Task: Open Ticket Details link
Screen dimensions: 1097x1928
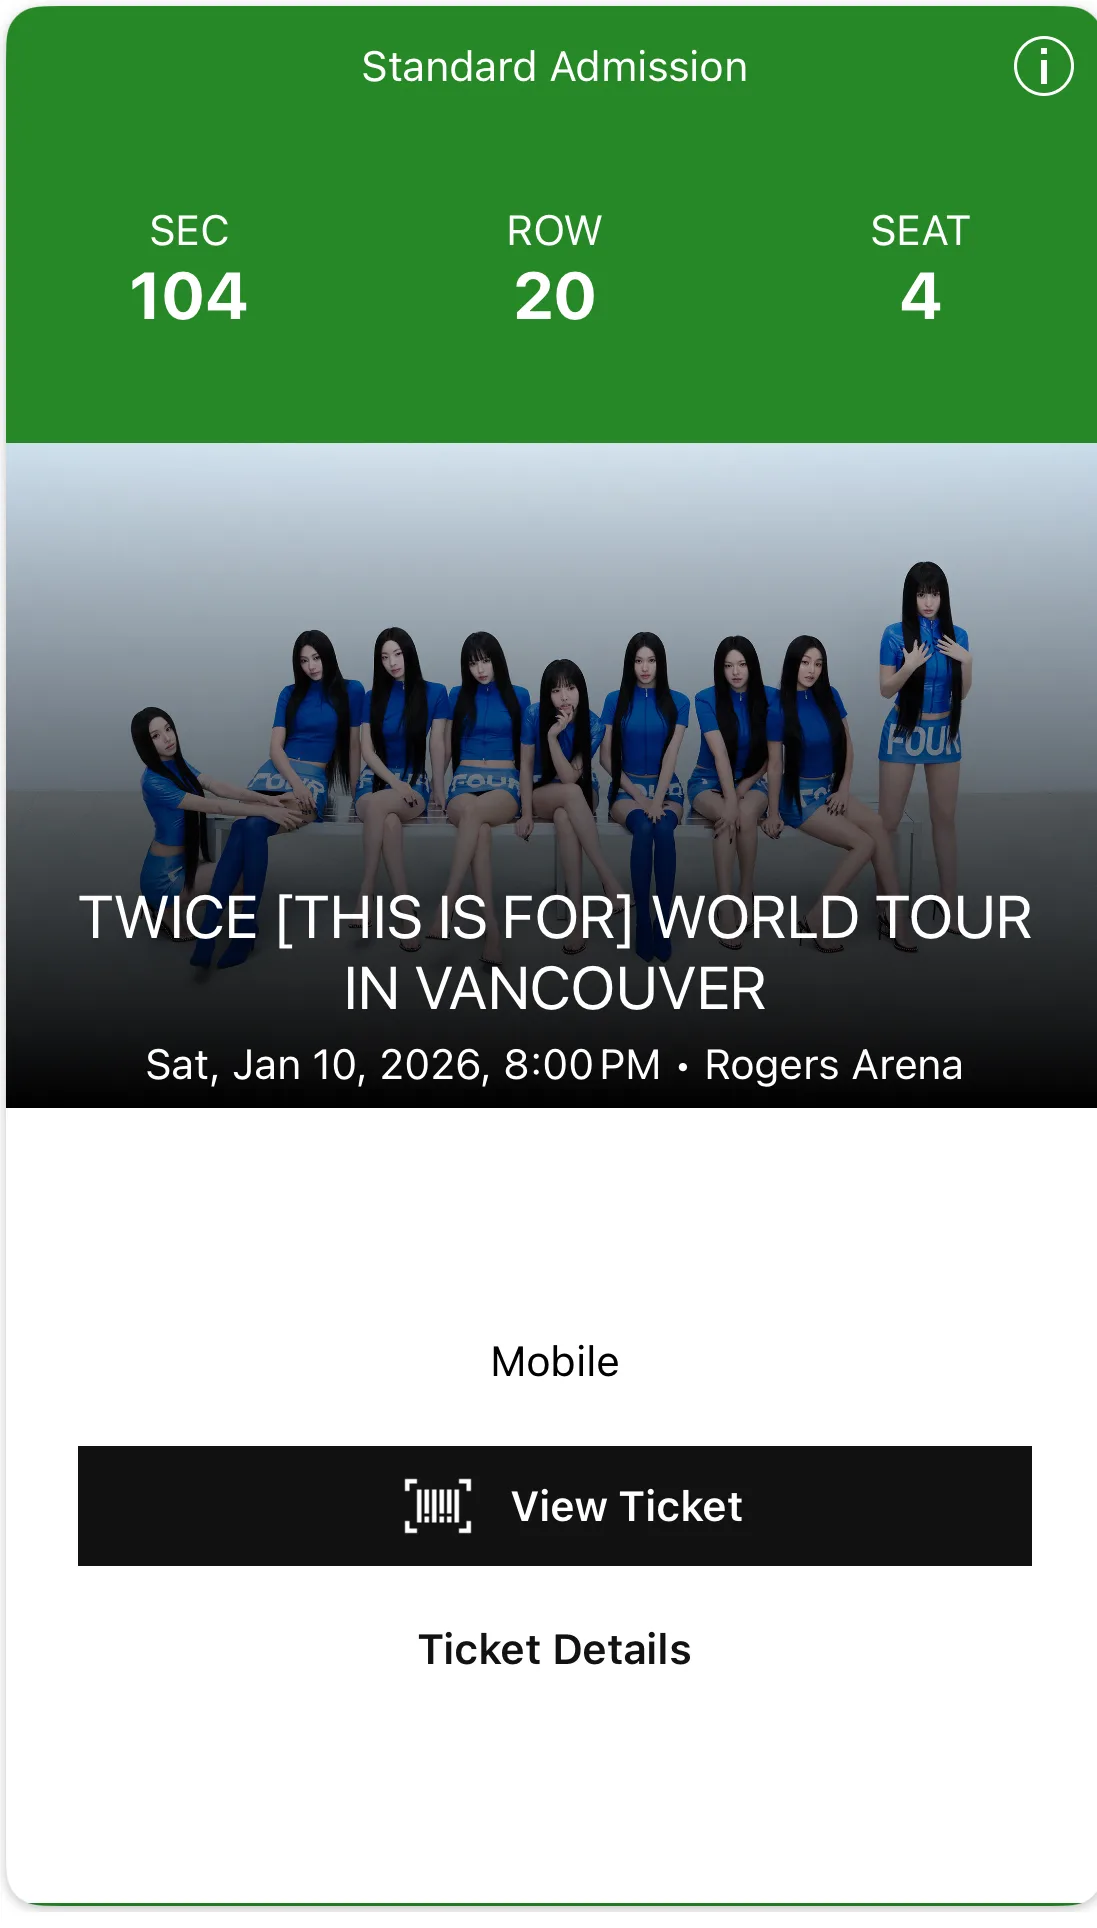Action: [x=555, y=1650]
